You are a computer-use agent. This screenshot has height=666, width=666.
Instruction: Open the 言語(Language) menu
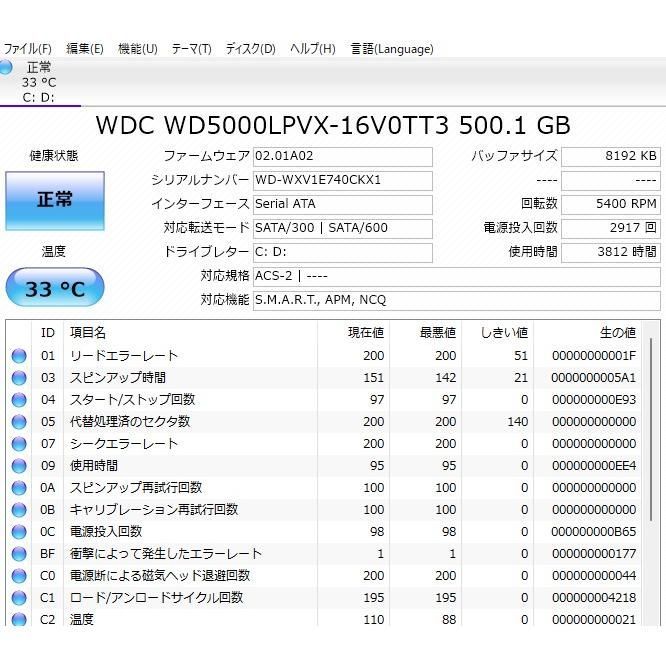(x=392, y=49)
